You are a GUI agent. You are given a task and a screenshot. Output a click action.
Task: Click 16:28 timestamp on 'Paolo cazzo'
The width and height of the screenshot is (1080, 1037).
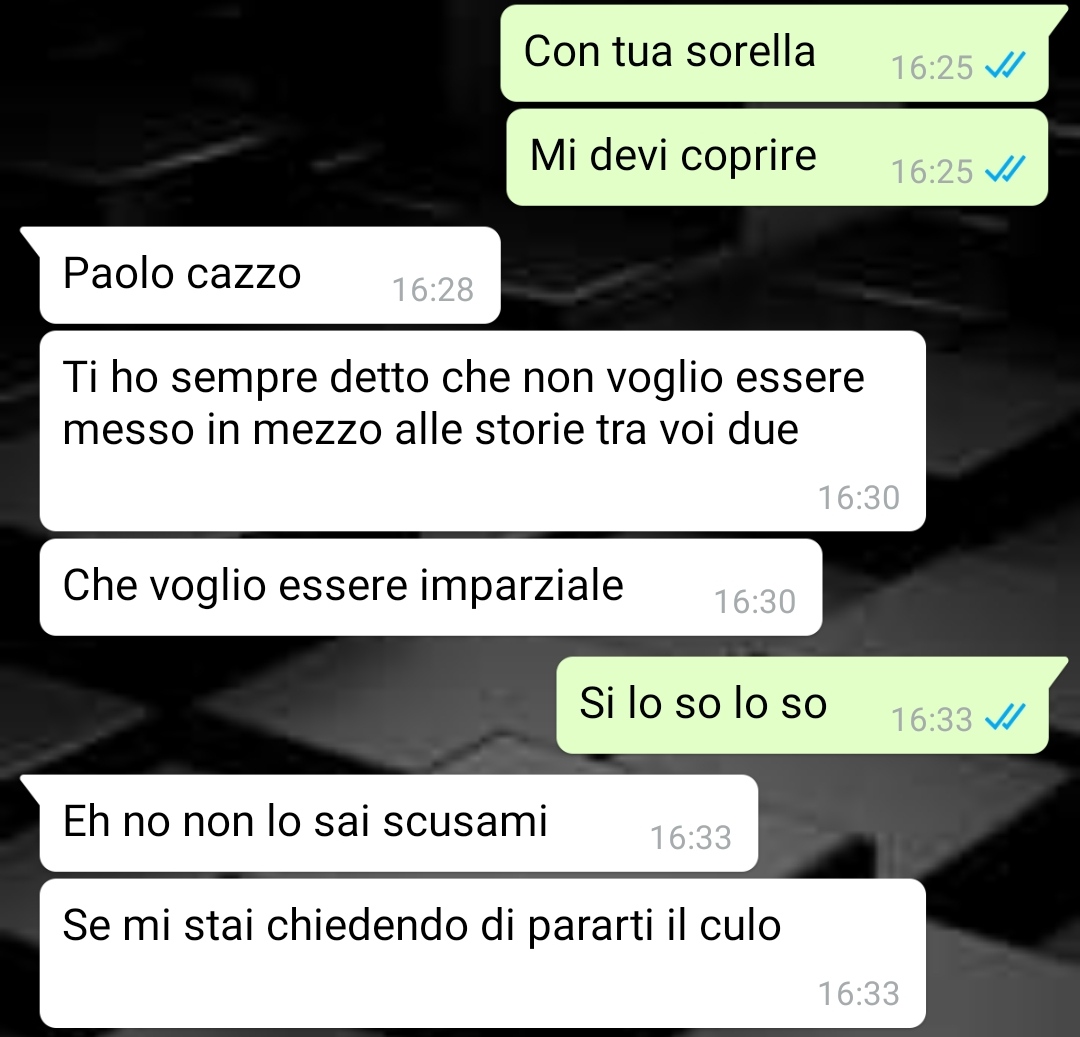433,290
